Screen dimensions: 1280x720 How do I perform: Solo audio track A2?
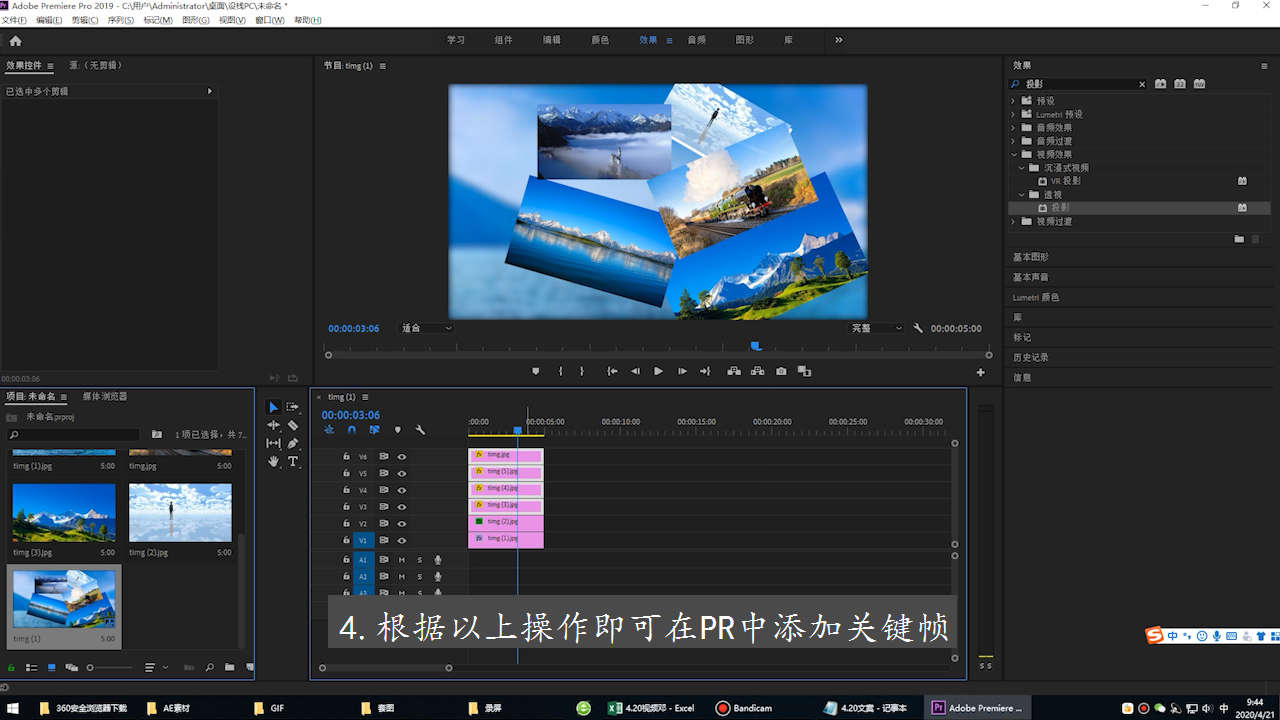click(420, 577)
